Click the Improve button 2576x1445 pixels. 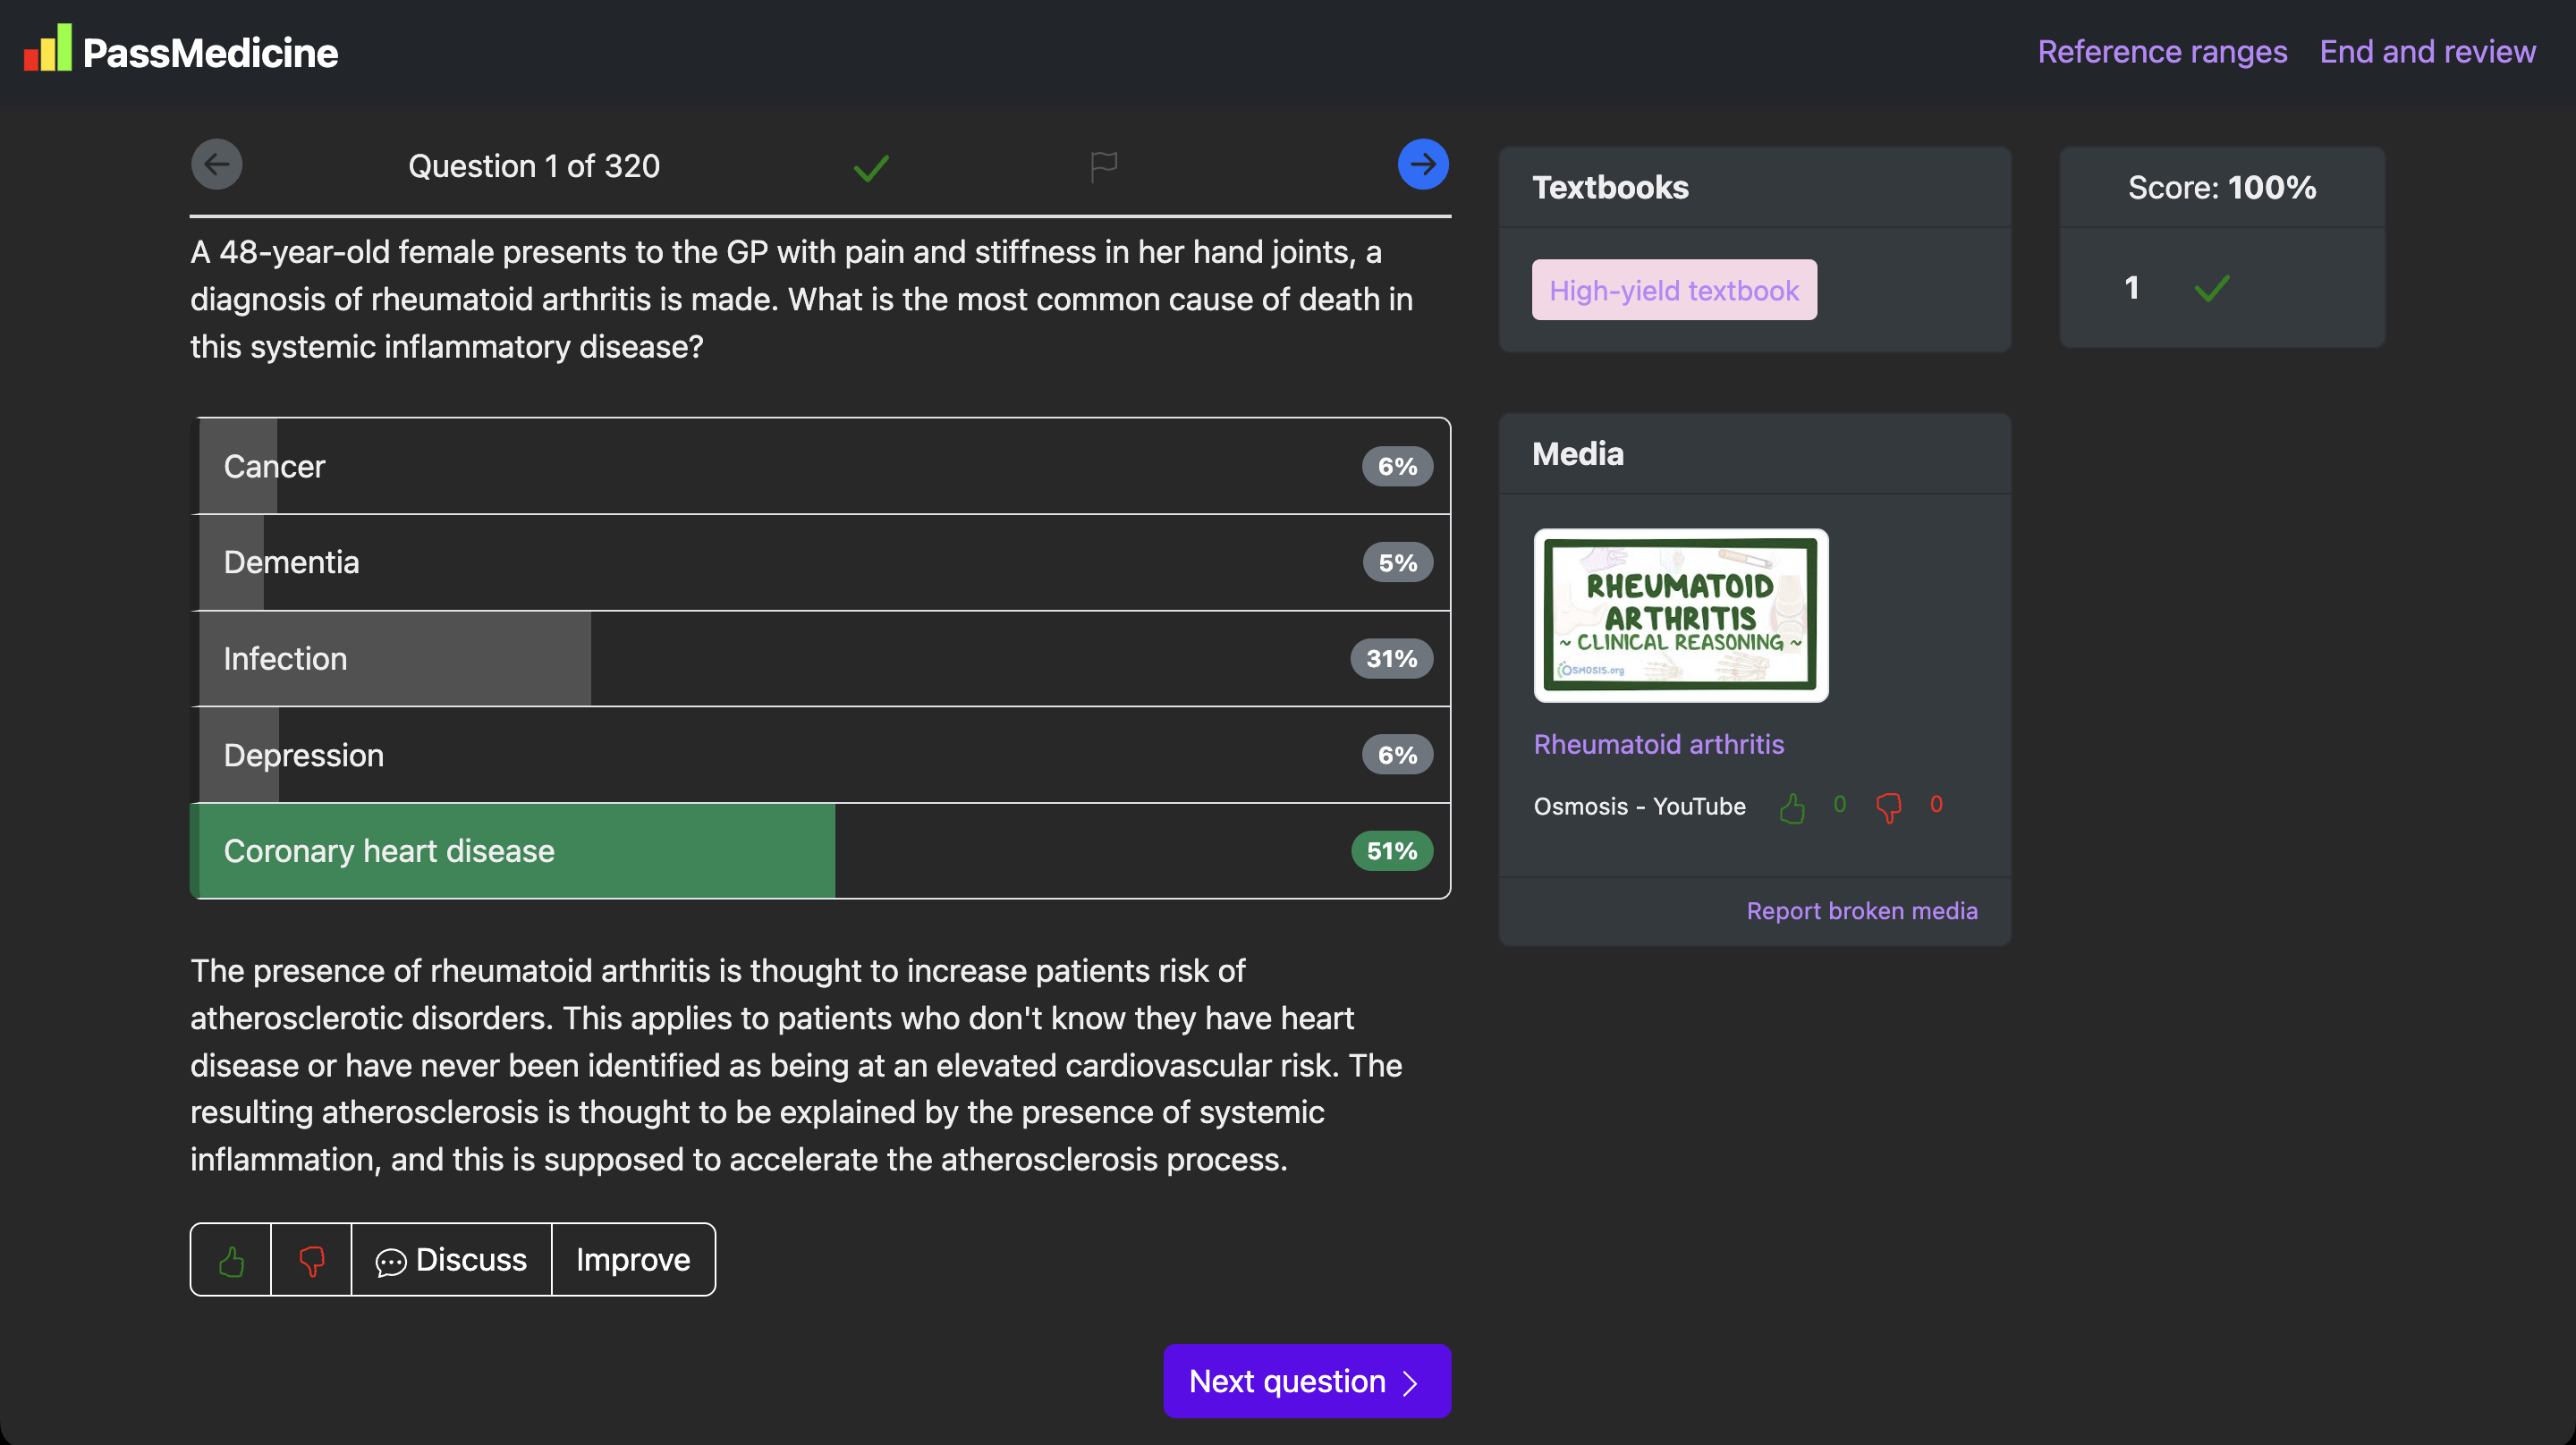(x=633, y=1260)
